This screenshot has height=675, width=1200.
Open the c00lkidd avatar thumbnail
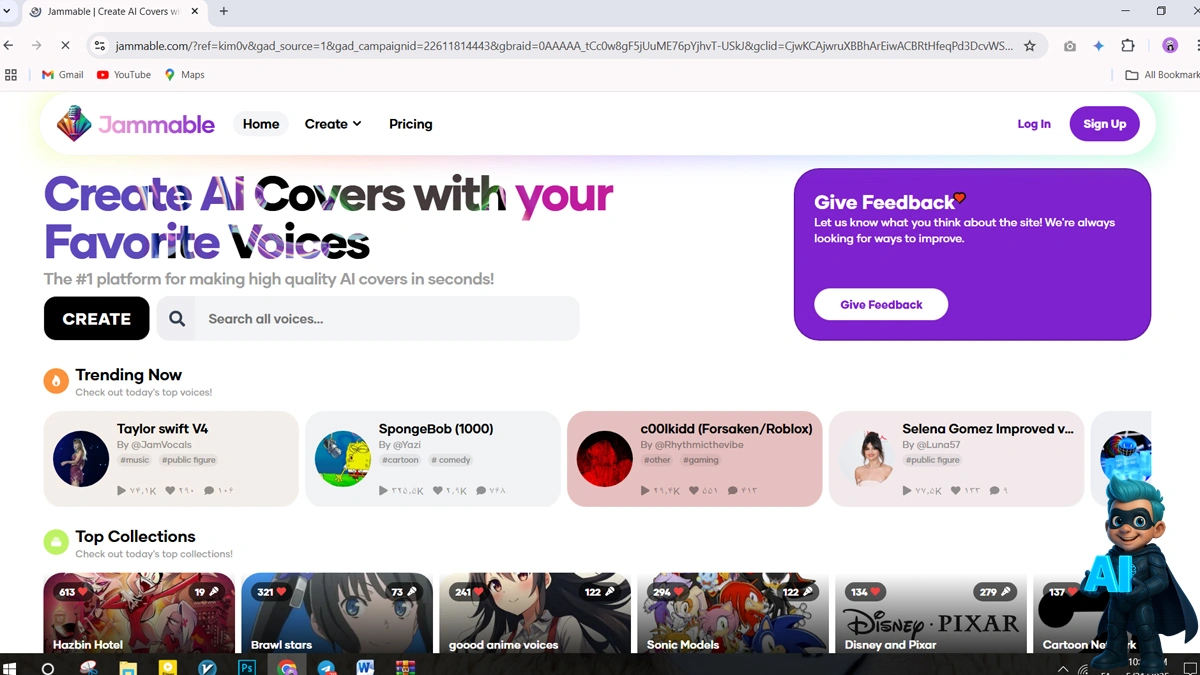(x=605, y=459)
